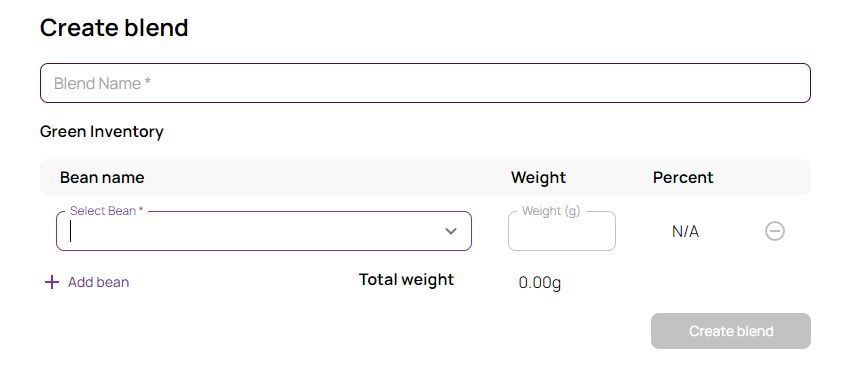Open the Select Bean combo box

point(264,231)
